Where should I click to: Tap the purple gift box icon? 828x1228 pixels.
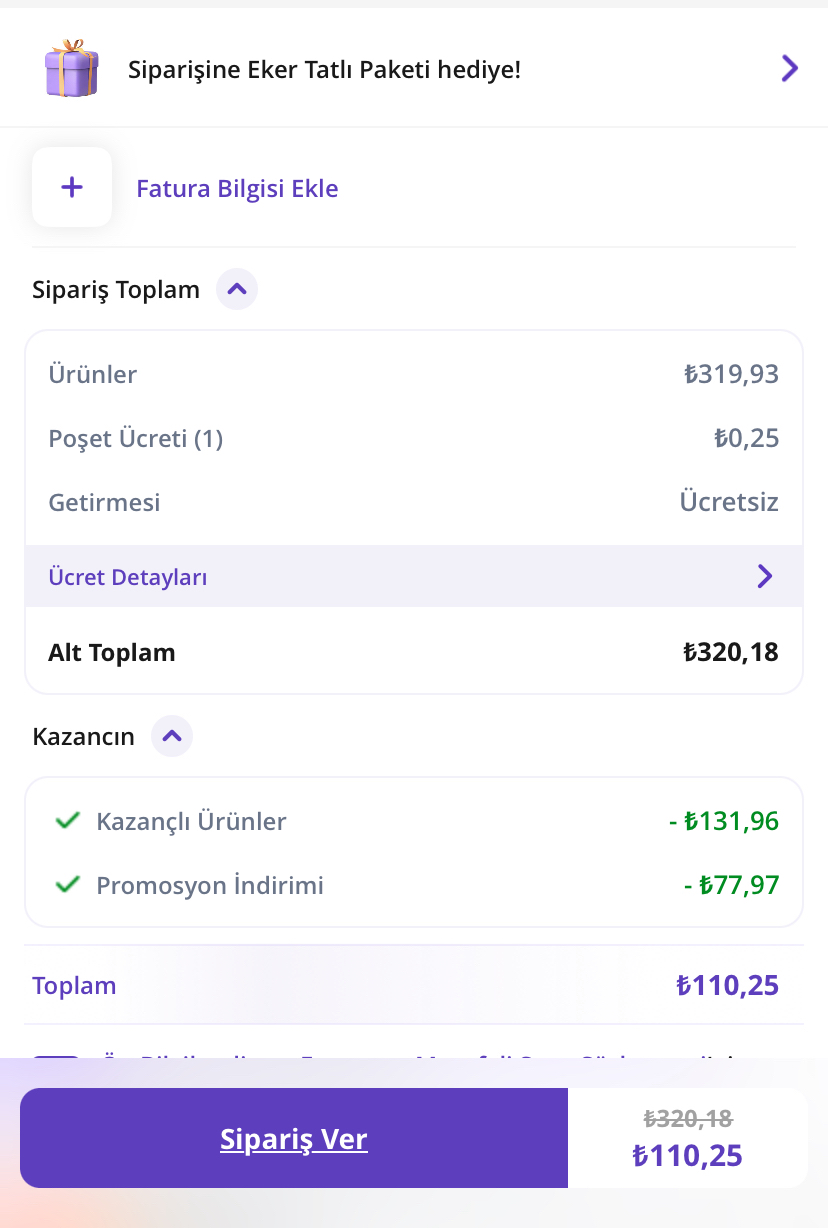tap(72, 68)
